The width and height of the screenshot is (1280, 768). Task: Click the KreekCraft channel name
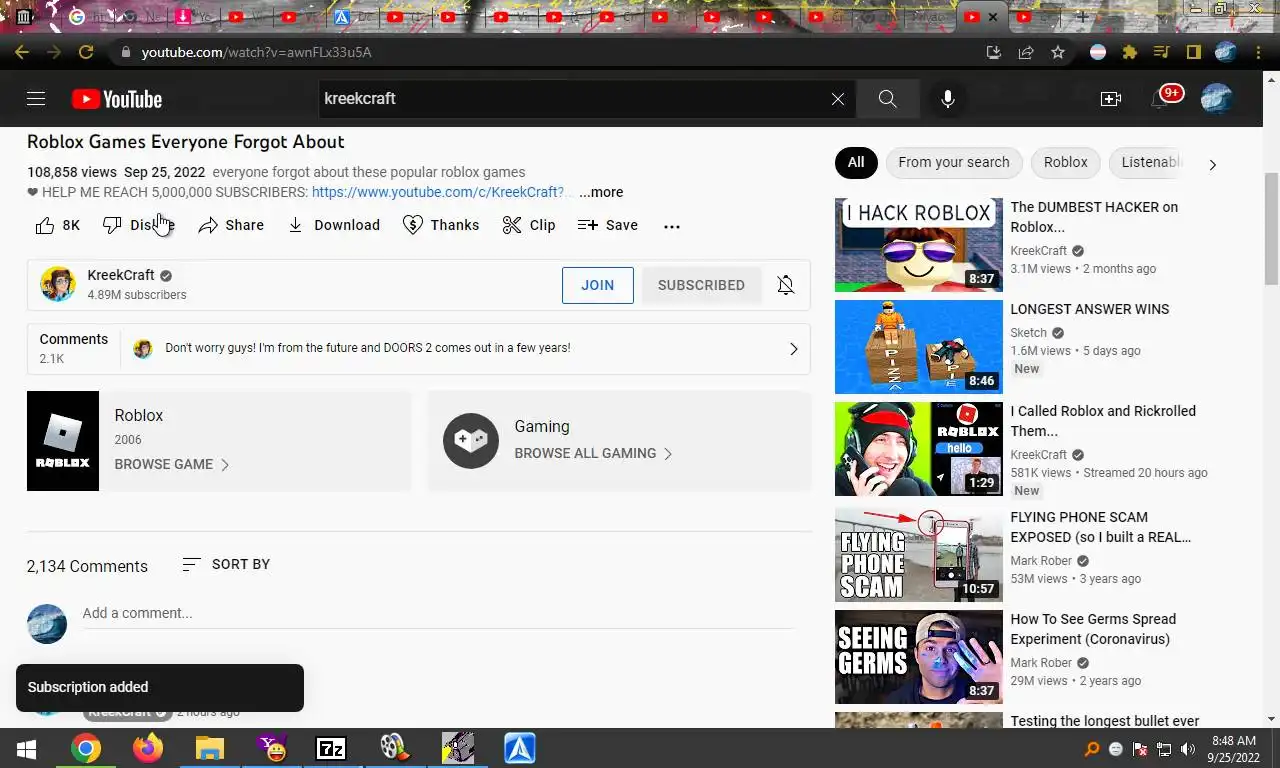tap(121, 275)
